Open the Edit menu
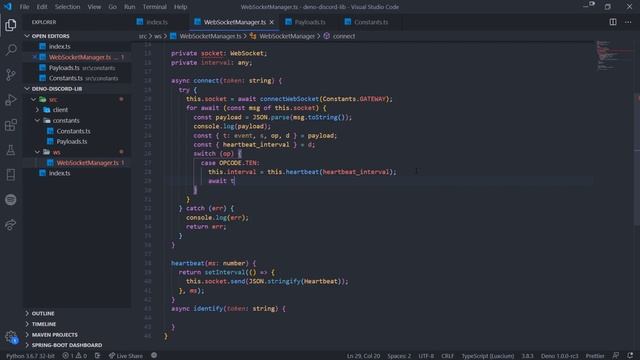The height and width of the screenshot is (360, 640). coord(42,7)
